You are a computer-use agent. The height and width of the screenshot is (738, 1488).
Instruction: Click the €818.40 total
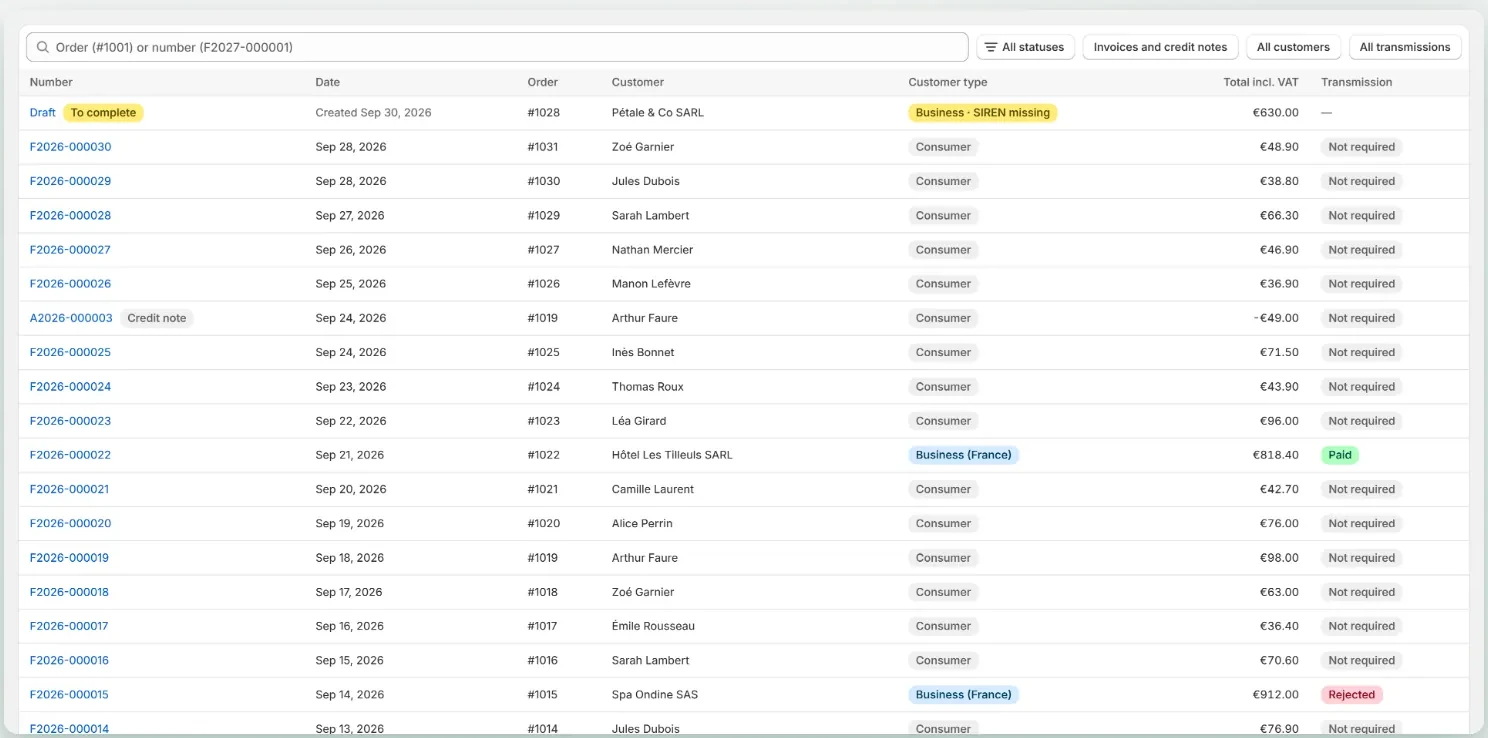pyautogui.click(x=1276, y=455)
